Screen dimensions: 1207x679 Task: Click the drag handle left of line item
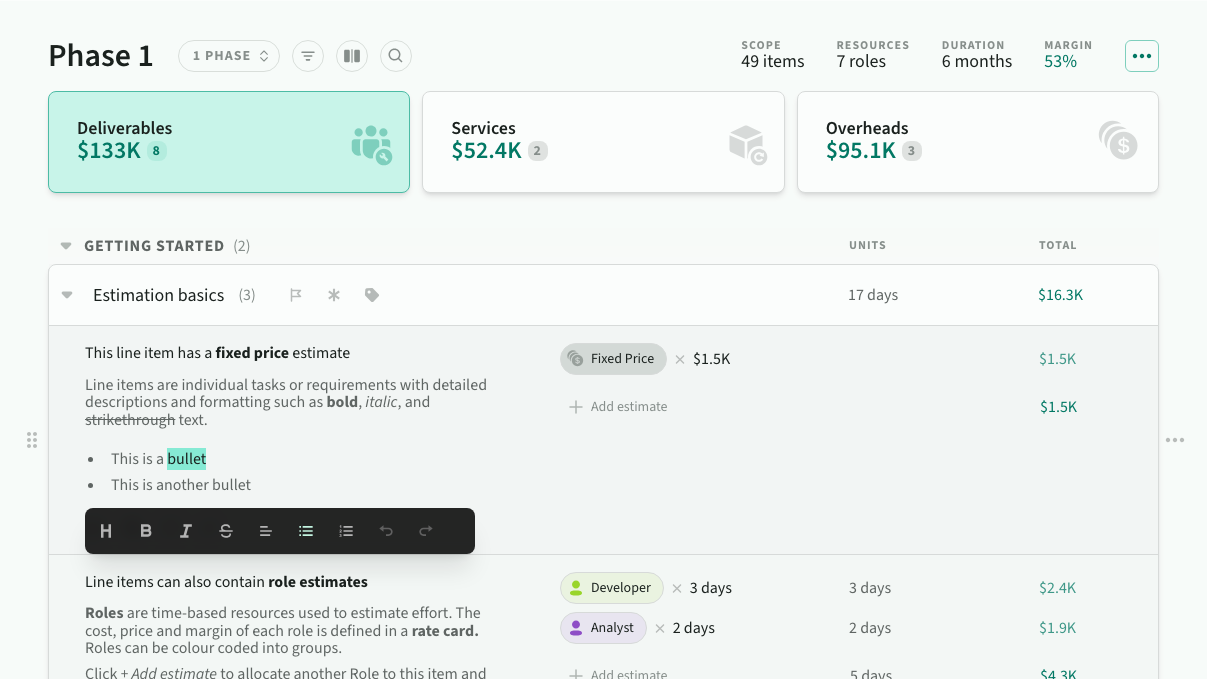coord(32,440)
